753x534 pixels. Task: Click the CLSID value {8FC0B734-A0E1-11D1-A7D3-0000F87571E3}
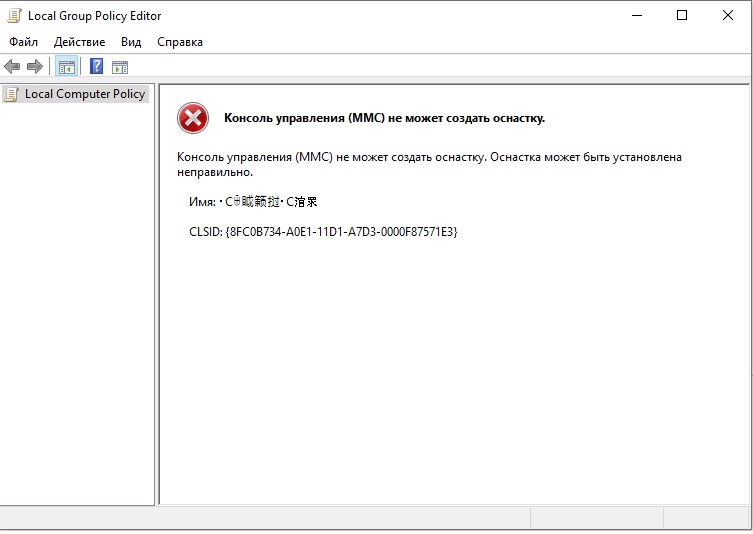(x=341, y=232)
